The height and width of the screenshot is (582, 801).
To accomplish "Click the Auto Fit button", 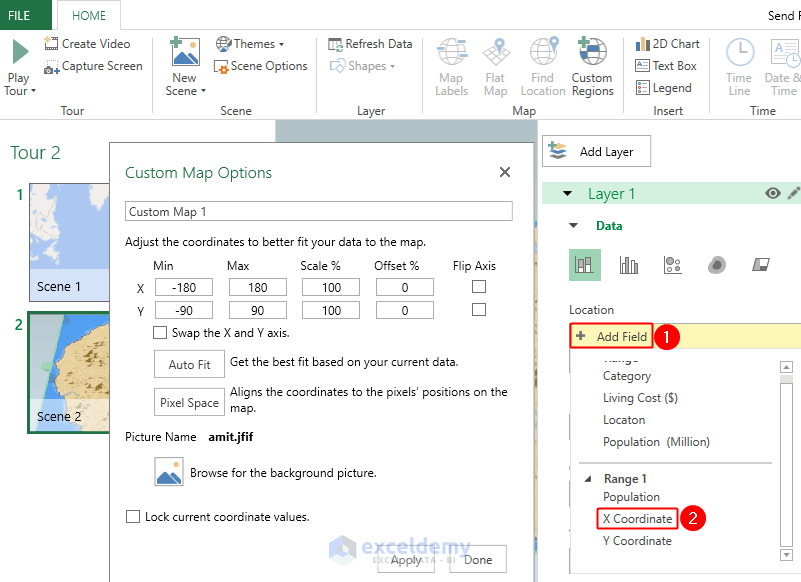I will tap(189, 364).
